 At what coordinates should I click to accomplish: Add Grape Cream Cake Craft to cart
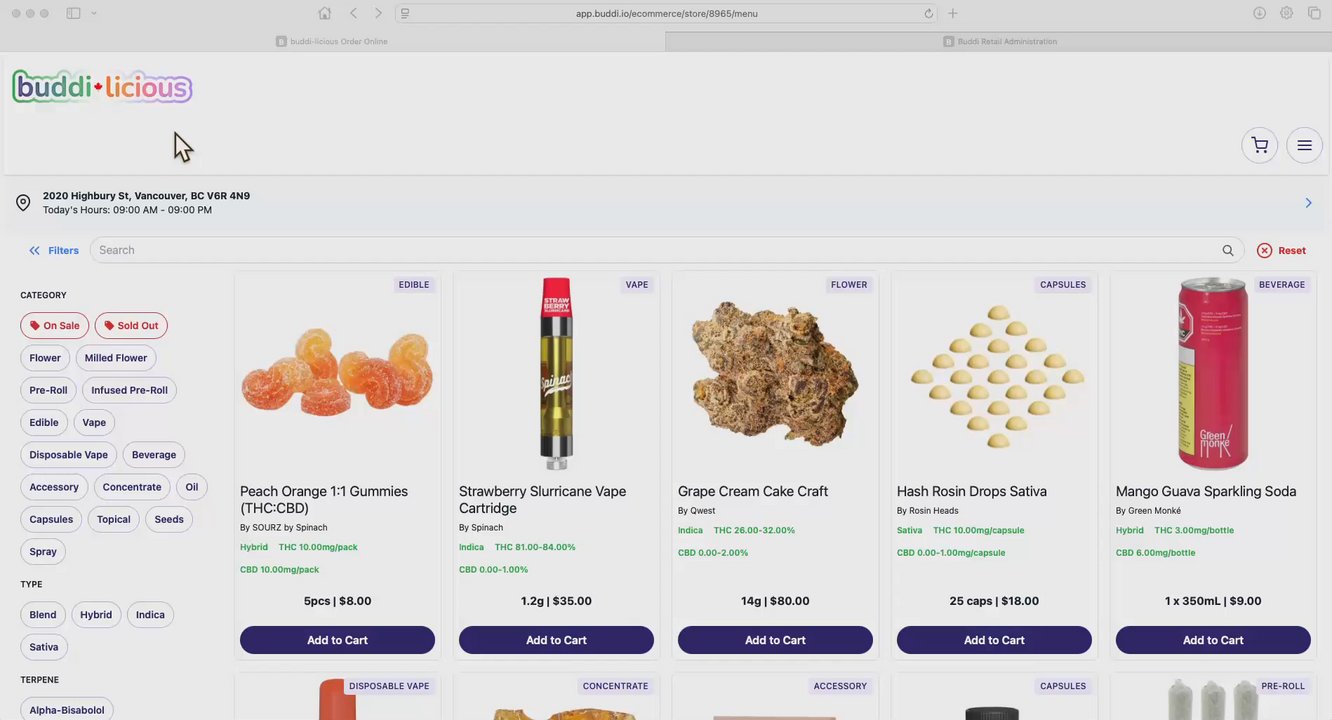point(775,640)
